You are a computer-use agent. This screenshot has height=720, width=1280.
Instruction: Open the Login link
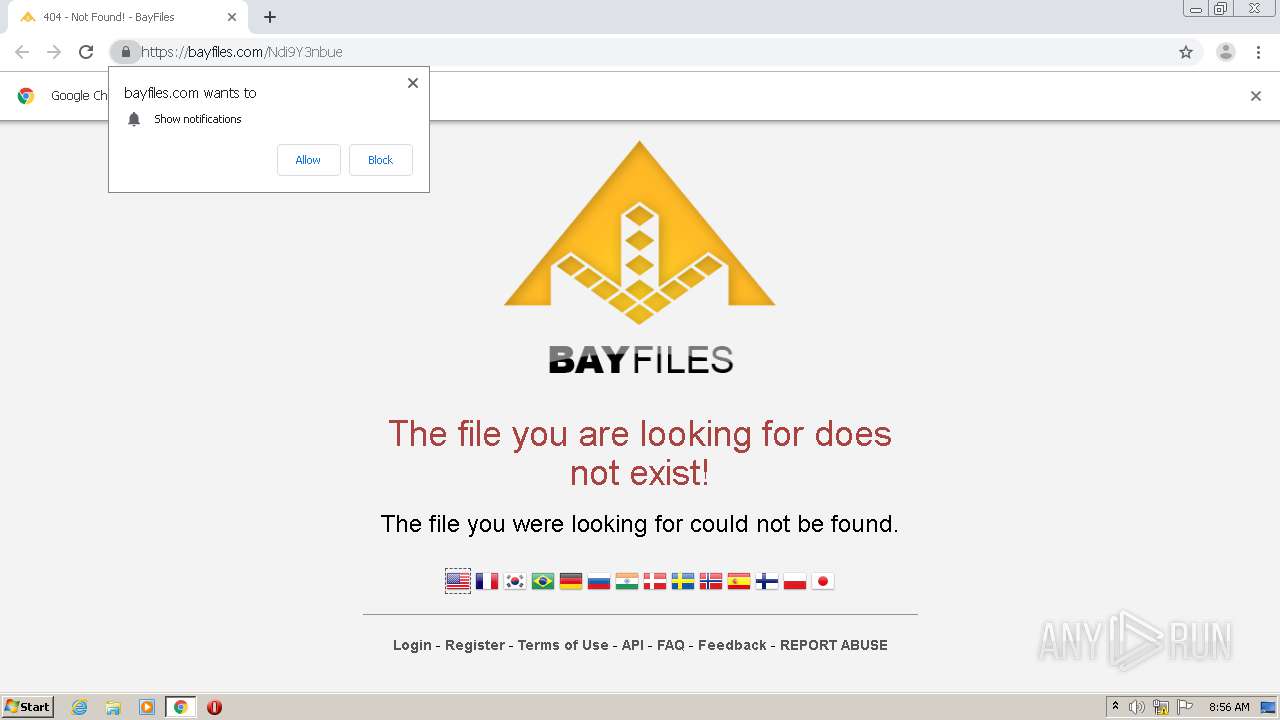point(412,645)
